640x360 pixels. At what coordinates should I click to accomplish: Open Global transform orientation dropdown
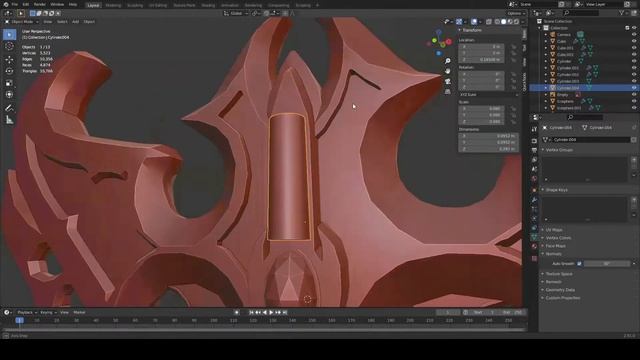[x=236, y=13]
